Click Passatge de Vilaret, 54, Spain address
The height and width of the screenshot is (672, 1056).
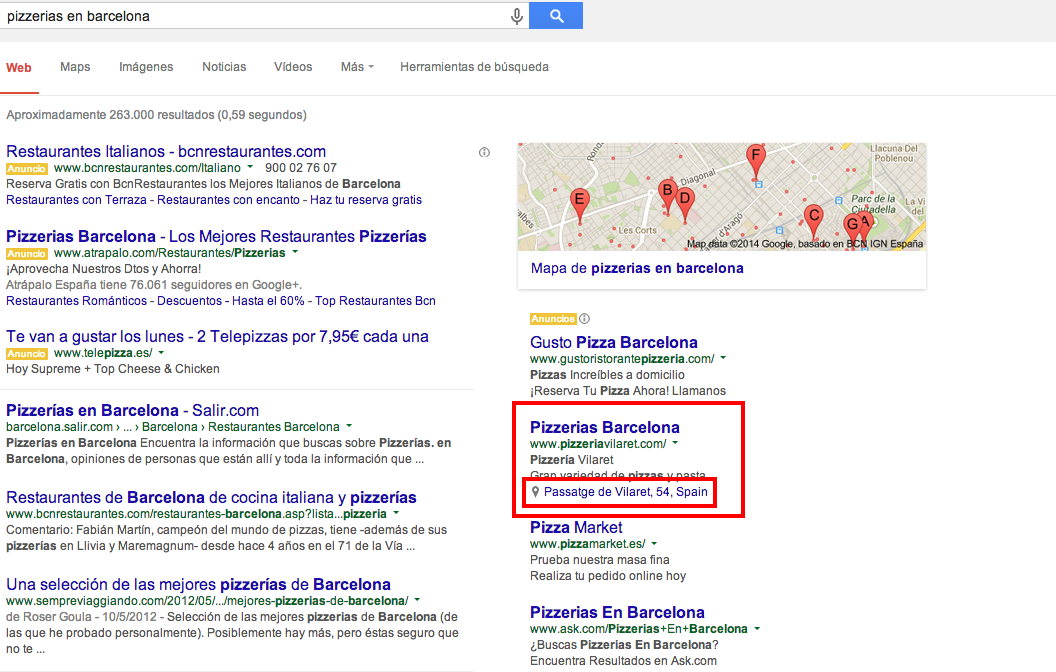click(x=626, y=492)
